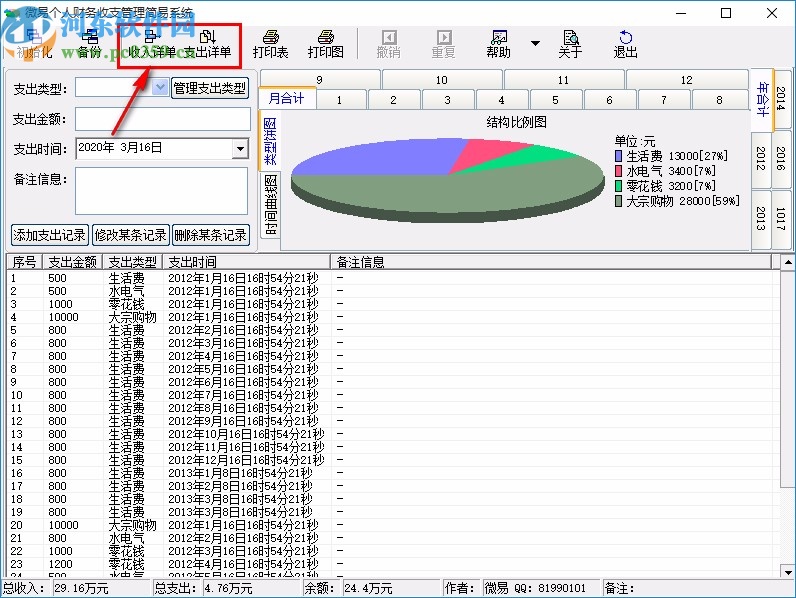Click the 零花钱 green legend swatch
The height and width of the screenshot is (598, 796).
point(618,186)
